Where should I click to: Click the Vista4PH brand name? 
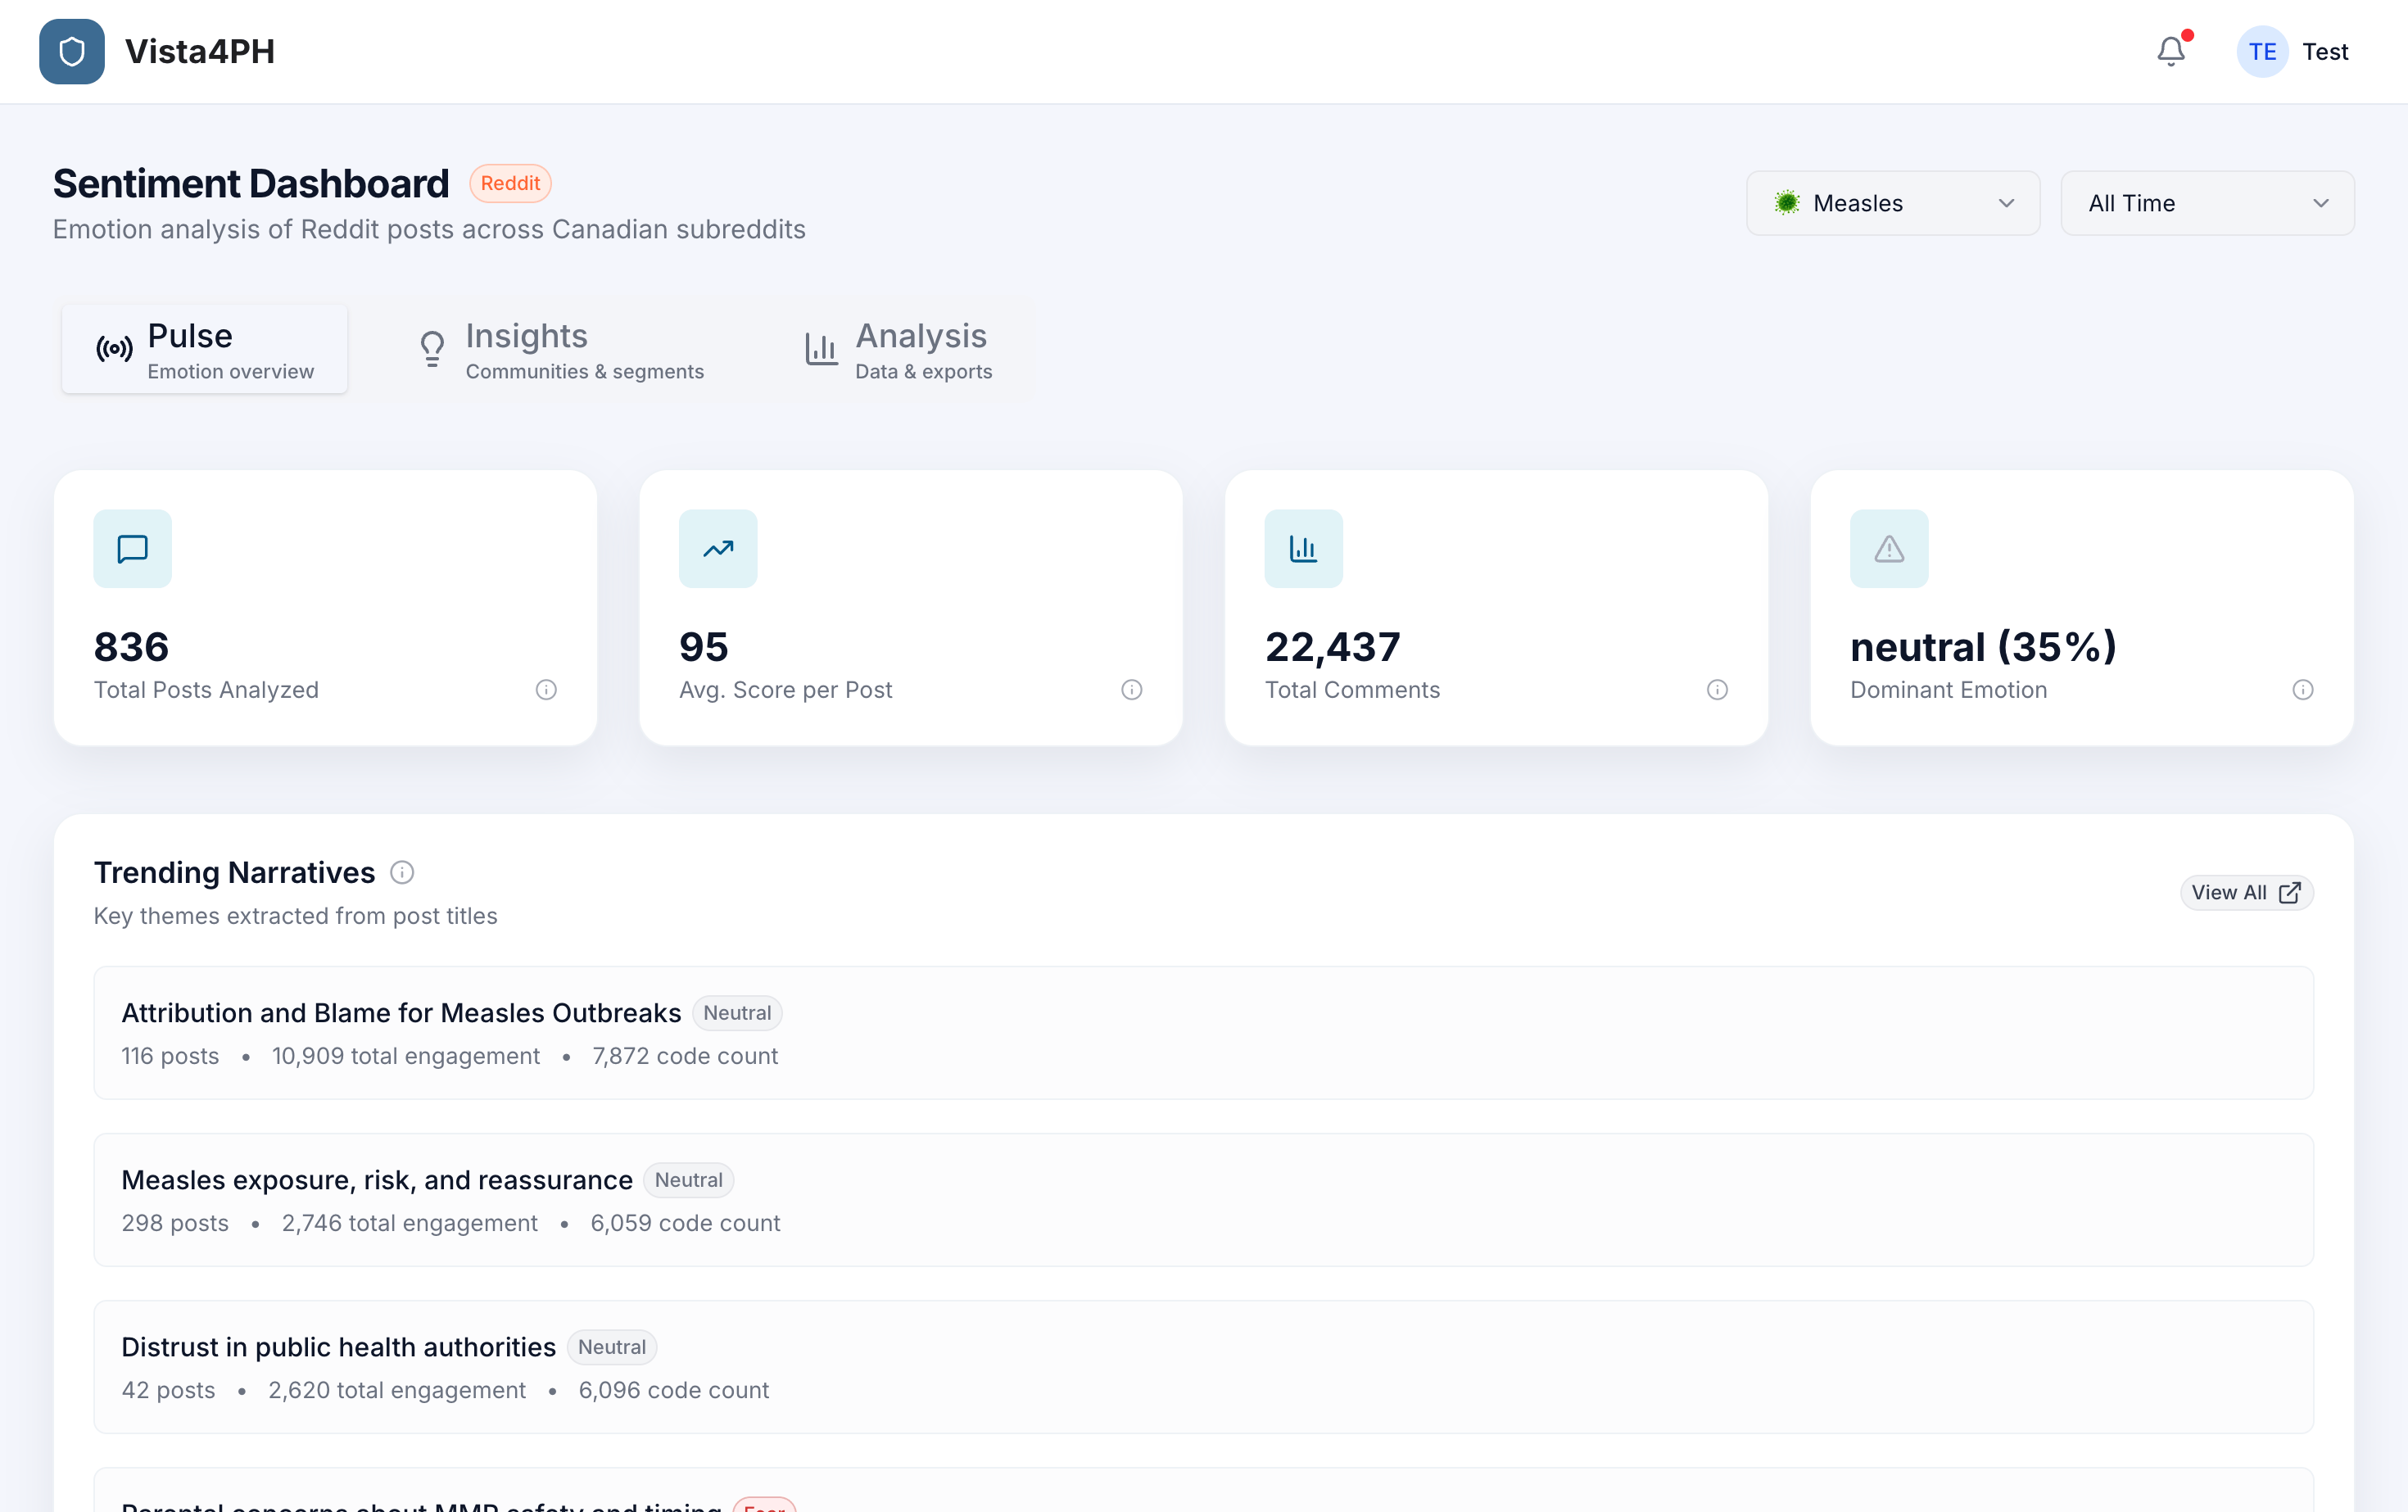click(200, 52)
